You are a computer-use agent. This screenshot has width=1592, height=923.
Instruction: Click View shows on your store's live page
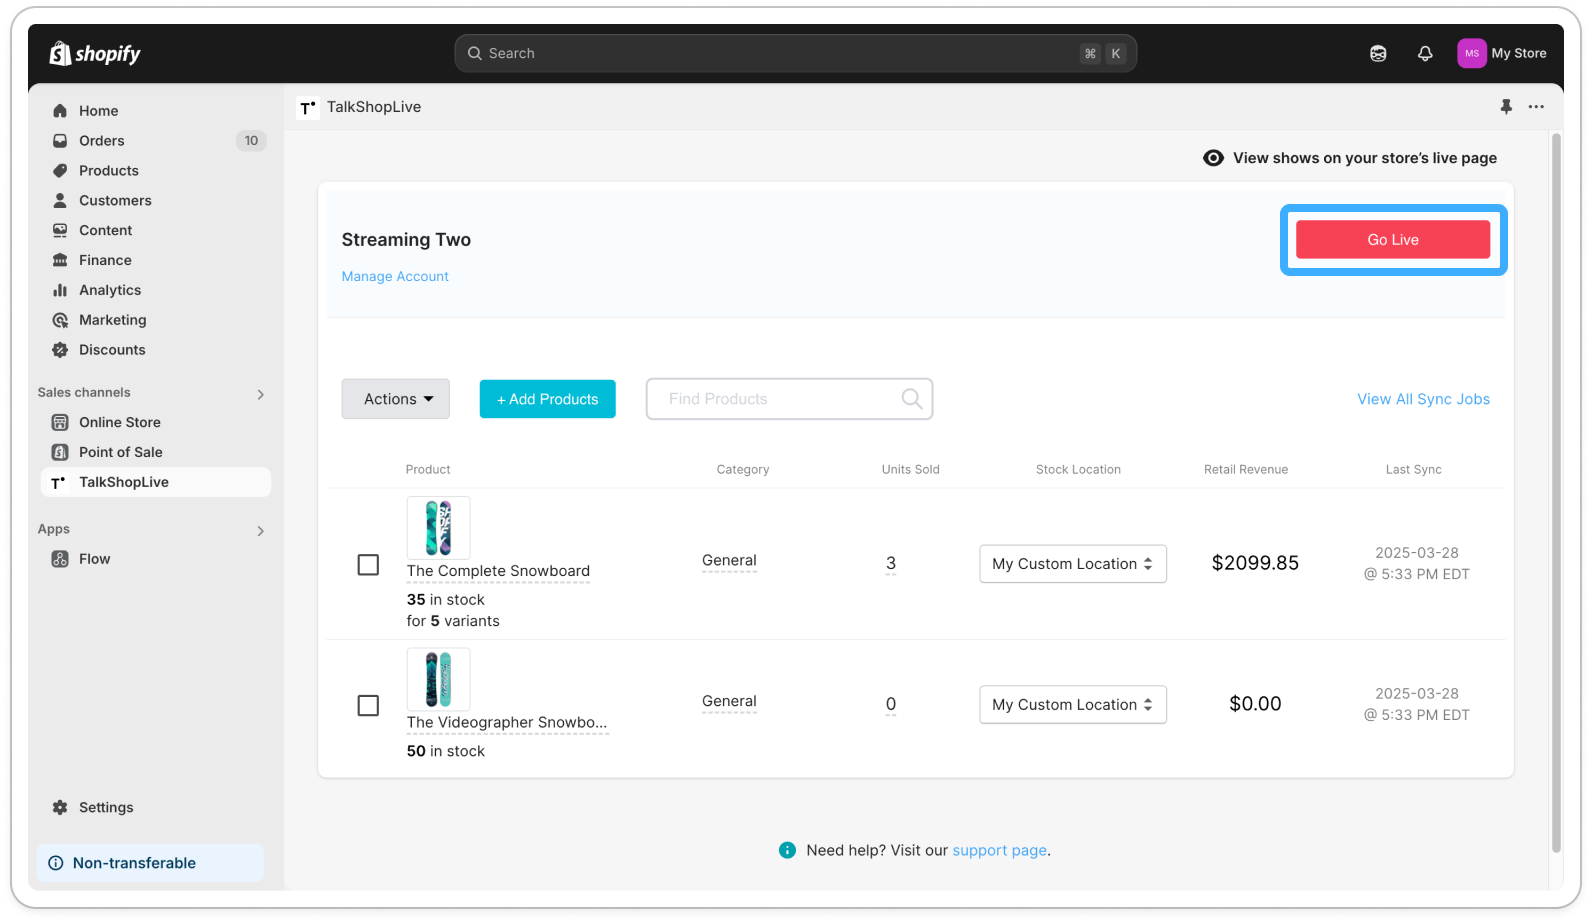click(1350, 158)
